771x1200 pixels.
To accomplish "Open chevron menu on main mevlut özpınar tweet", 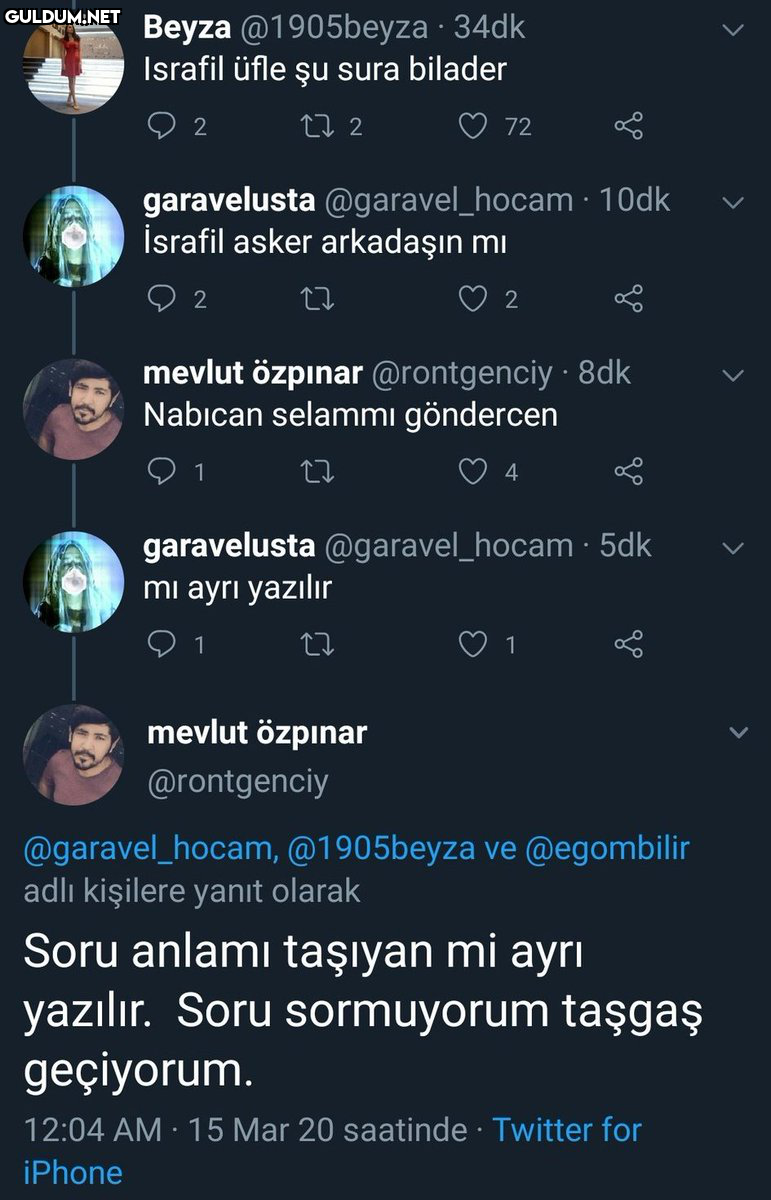I will (x=738, y=733).
